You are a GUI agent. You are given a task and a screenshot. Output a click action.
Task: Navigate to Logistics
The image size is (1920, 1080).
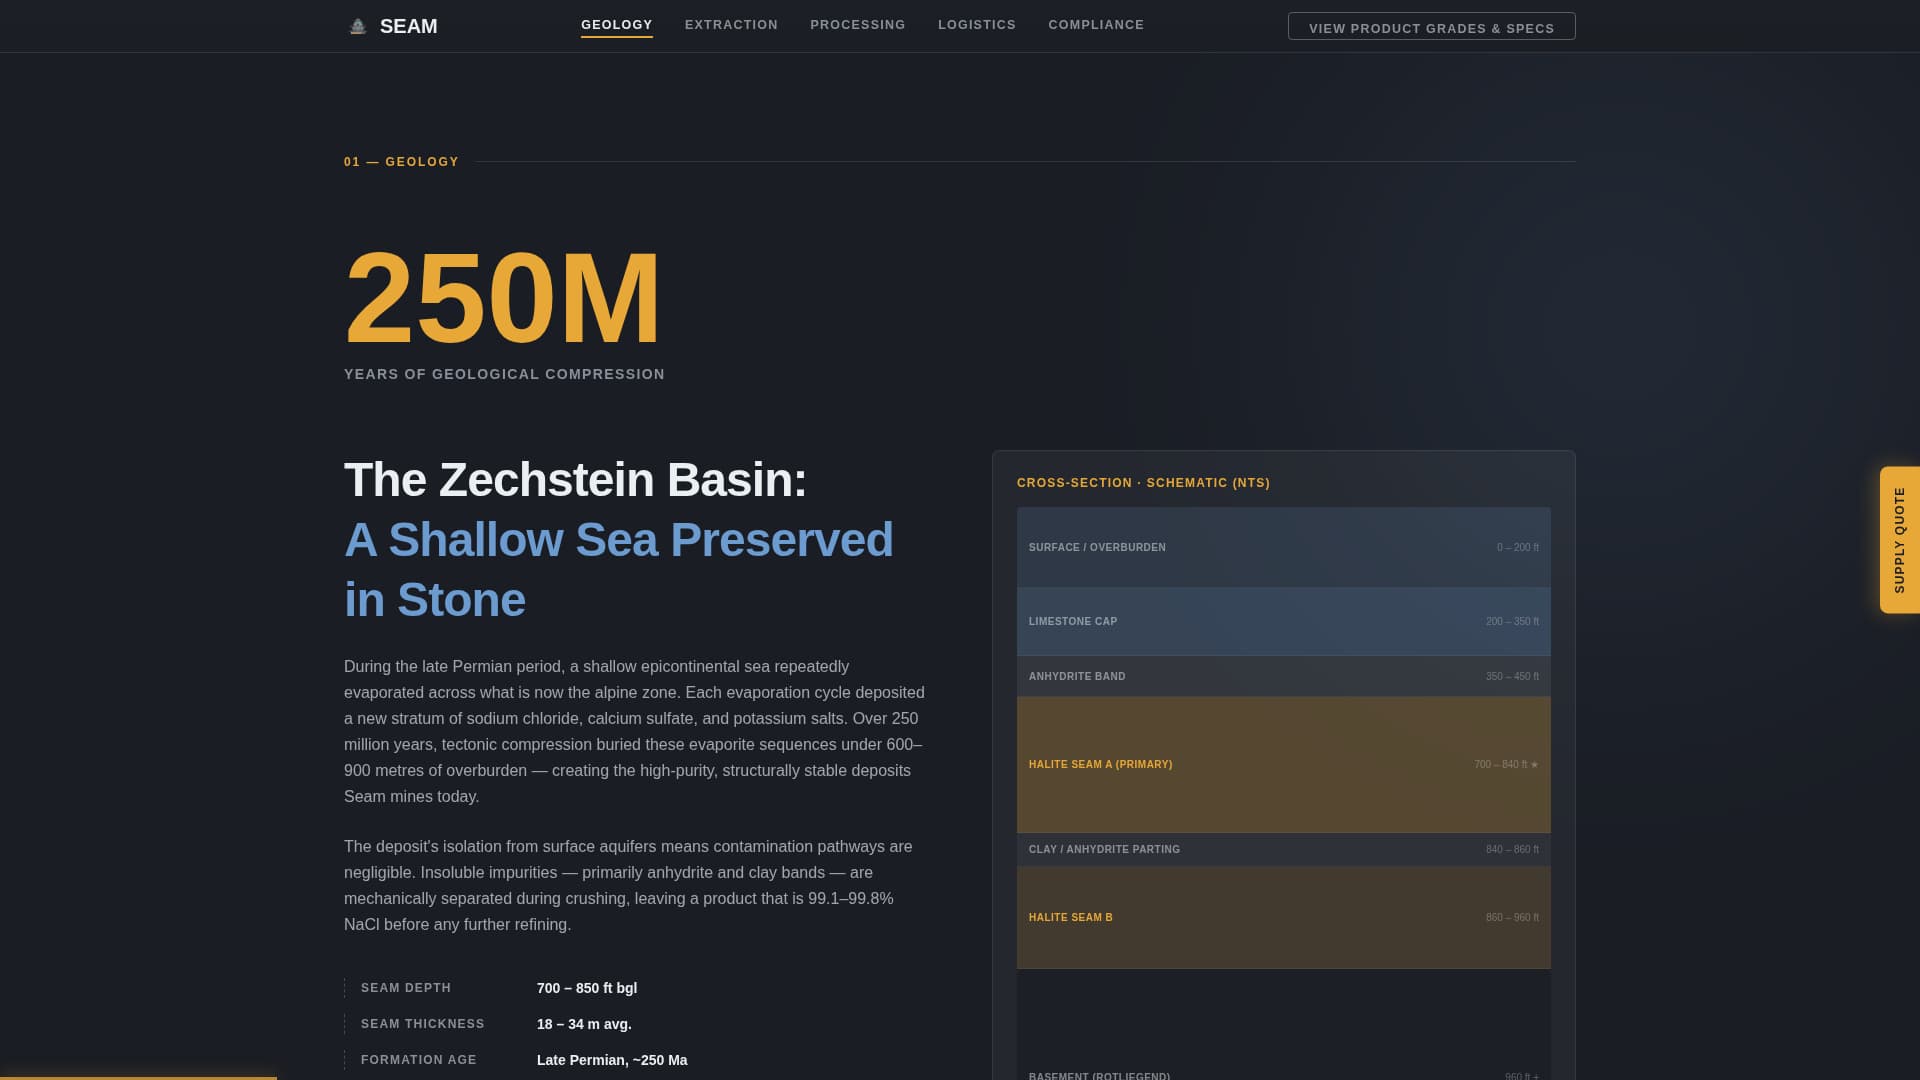click(977, 24)
